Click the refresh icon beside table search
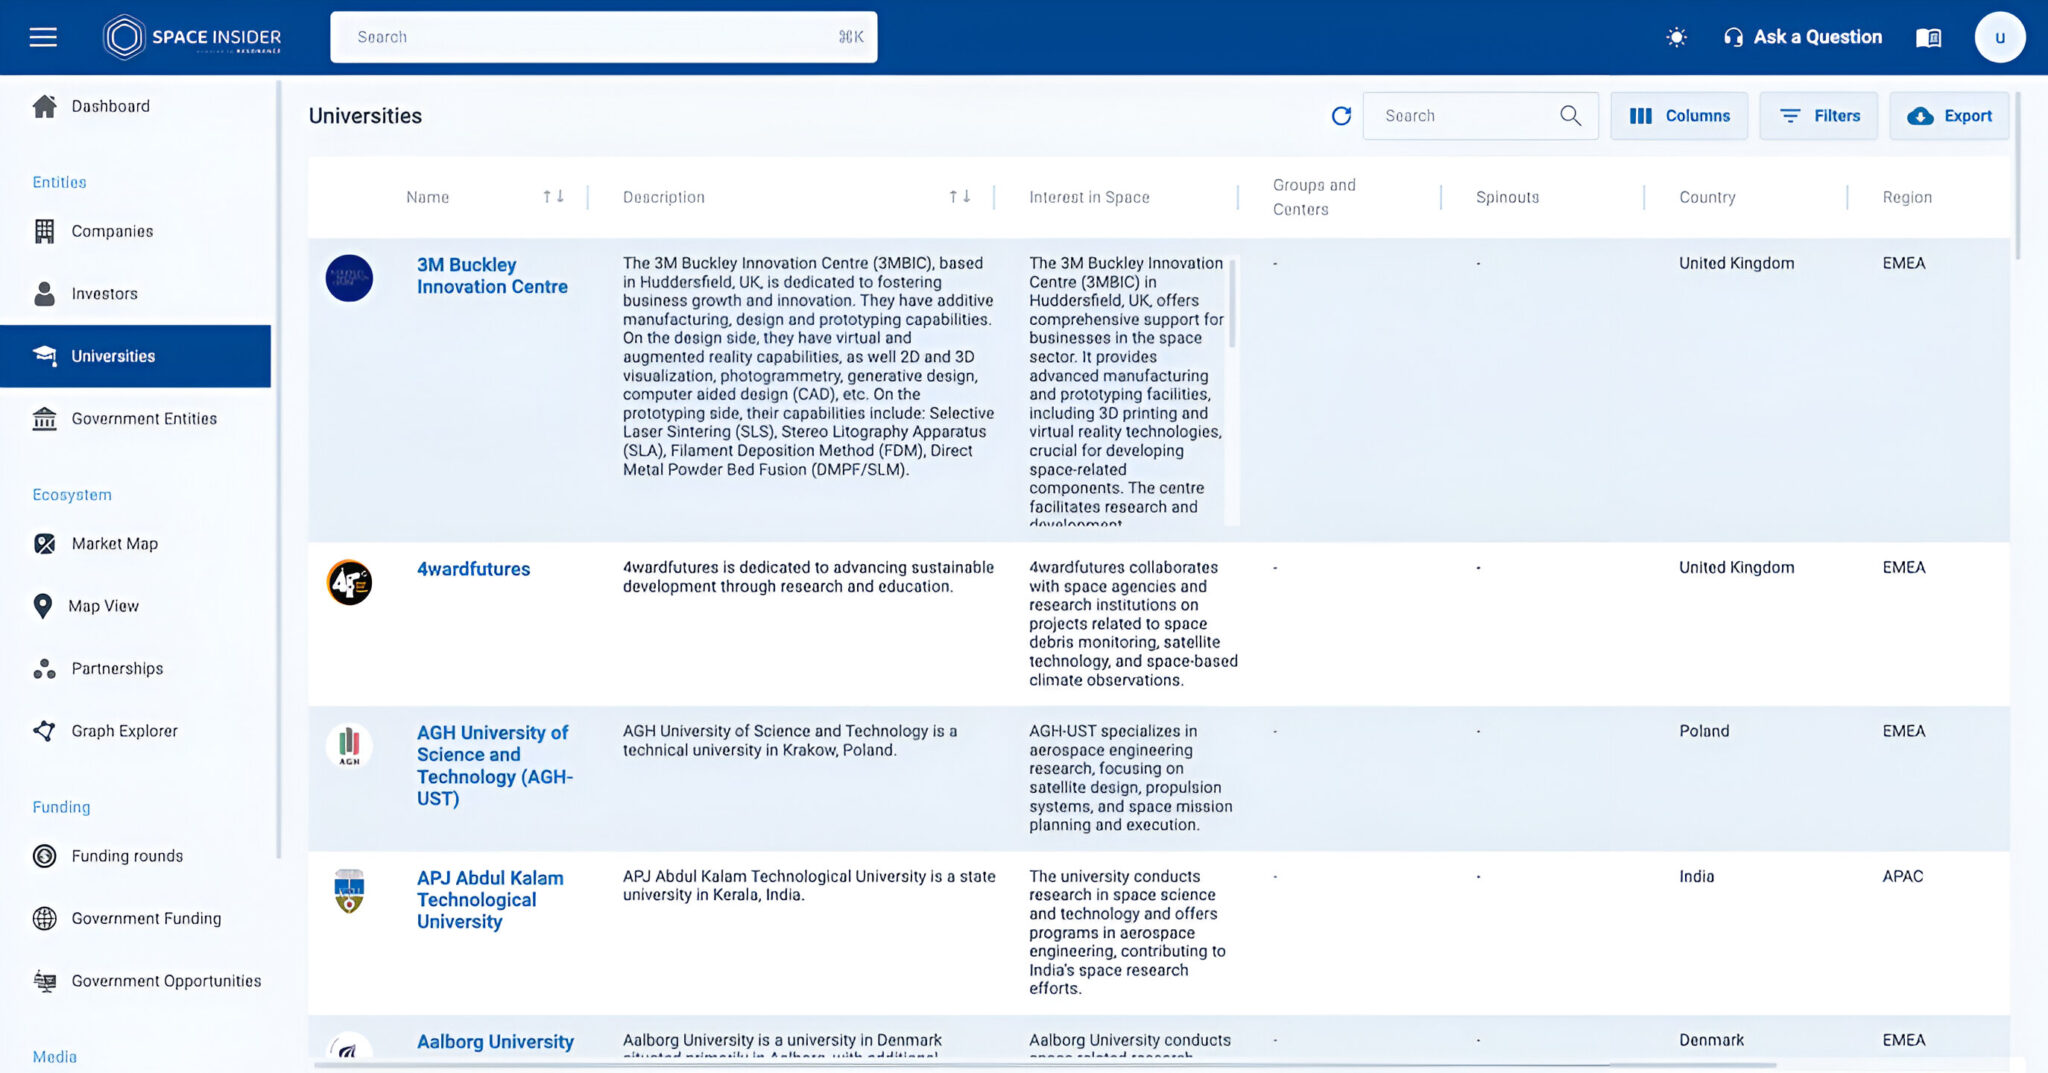 tap(1341, 116)
